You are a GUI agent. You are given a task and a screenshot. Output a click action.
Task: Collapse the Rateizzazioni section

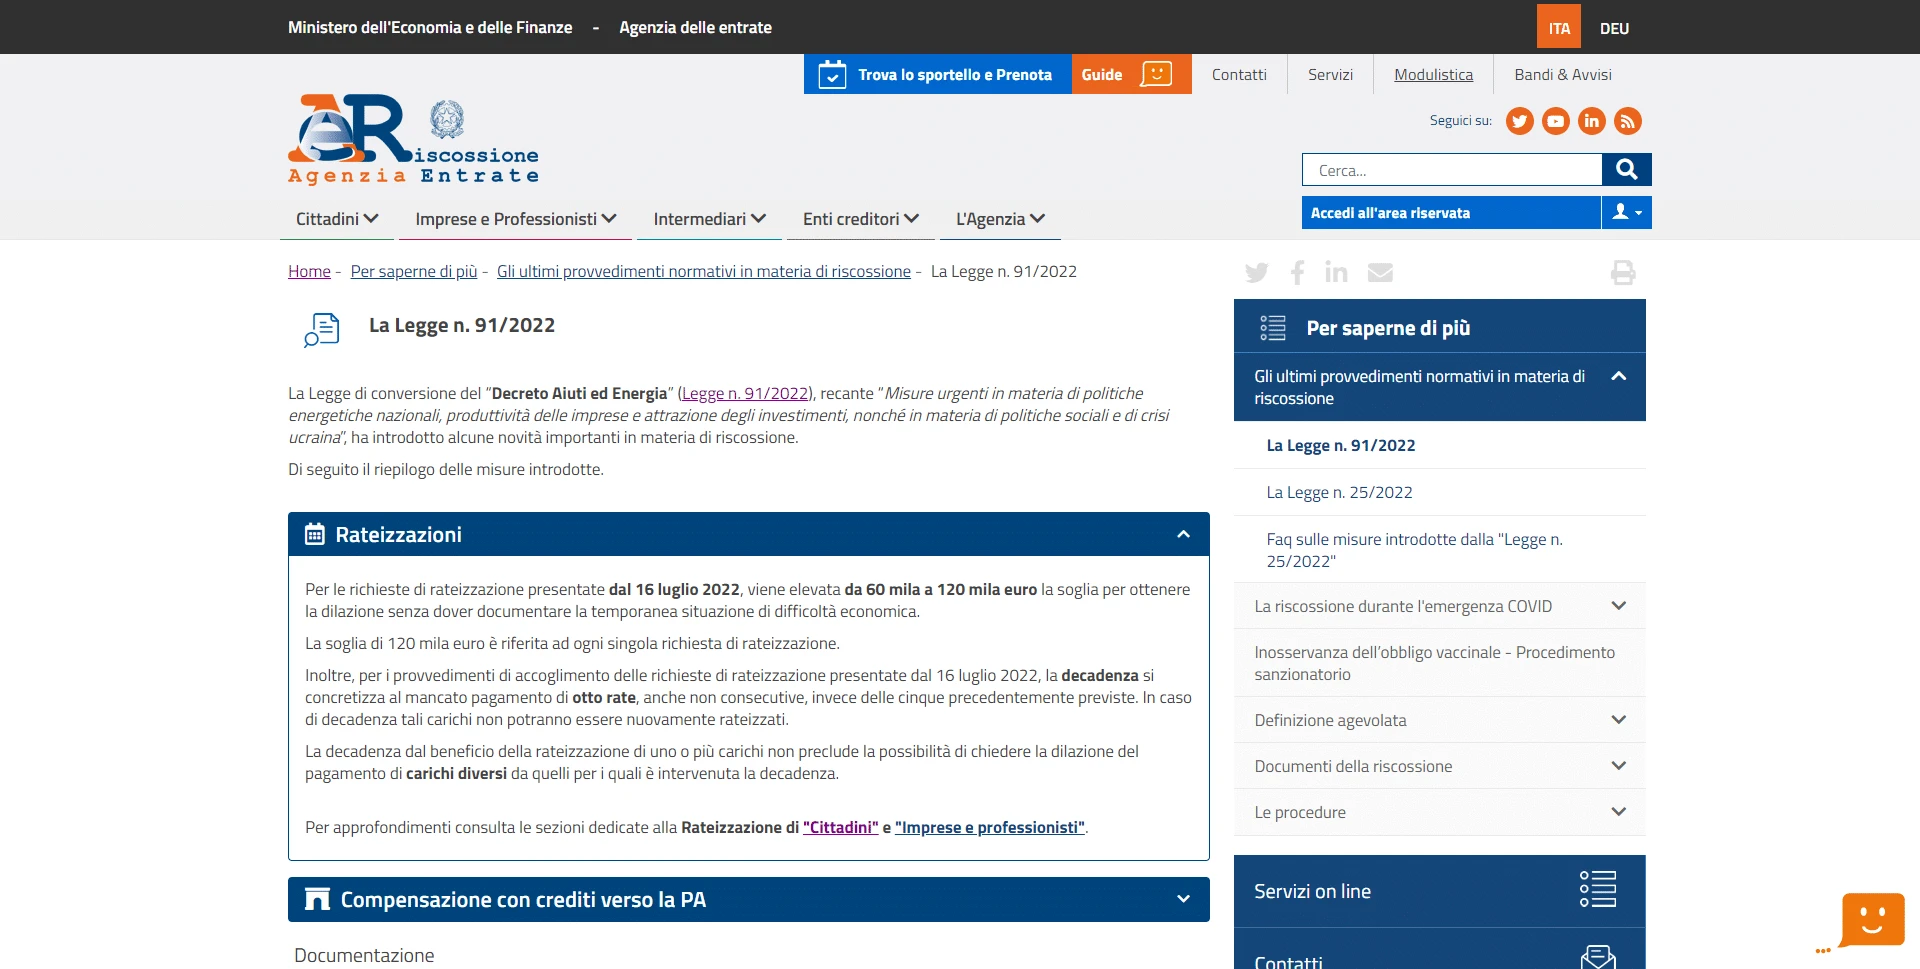pyautogui.click(x=1183, y=535)
